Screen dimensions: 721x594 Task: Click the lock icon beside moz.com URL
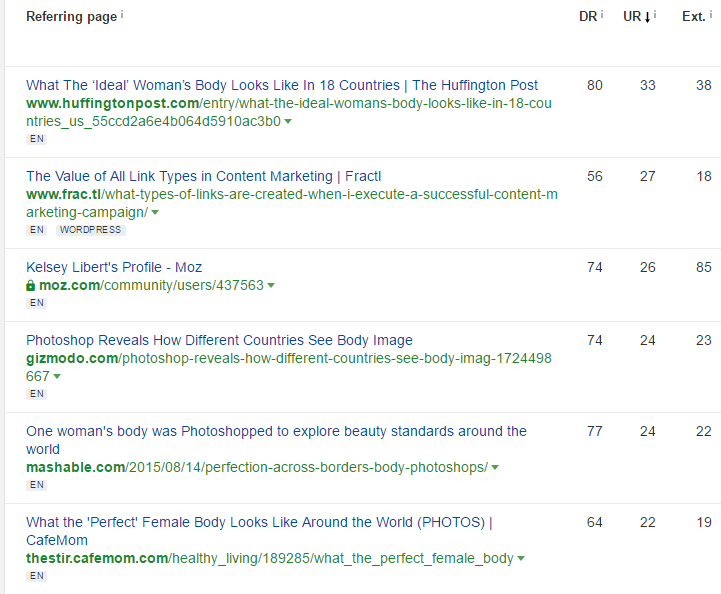click(x=31, y=286)
